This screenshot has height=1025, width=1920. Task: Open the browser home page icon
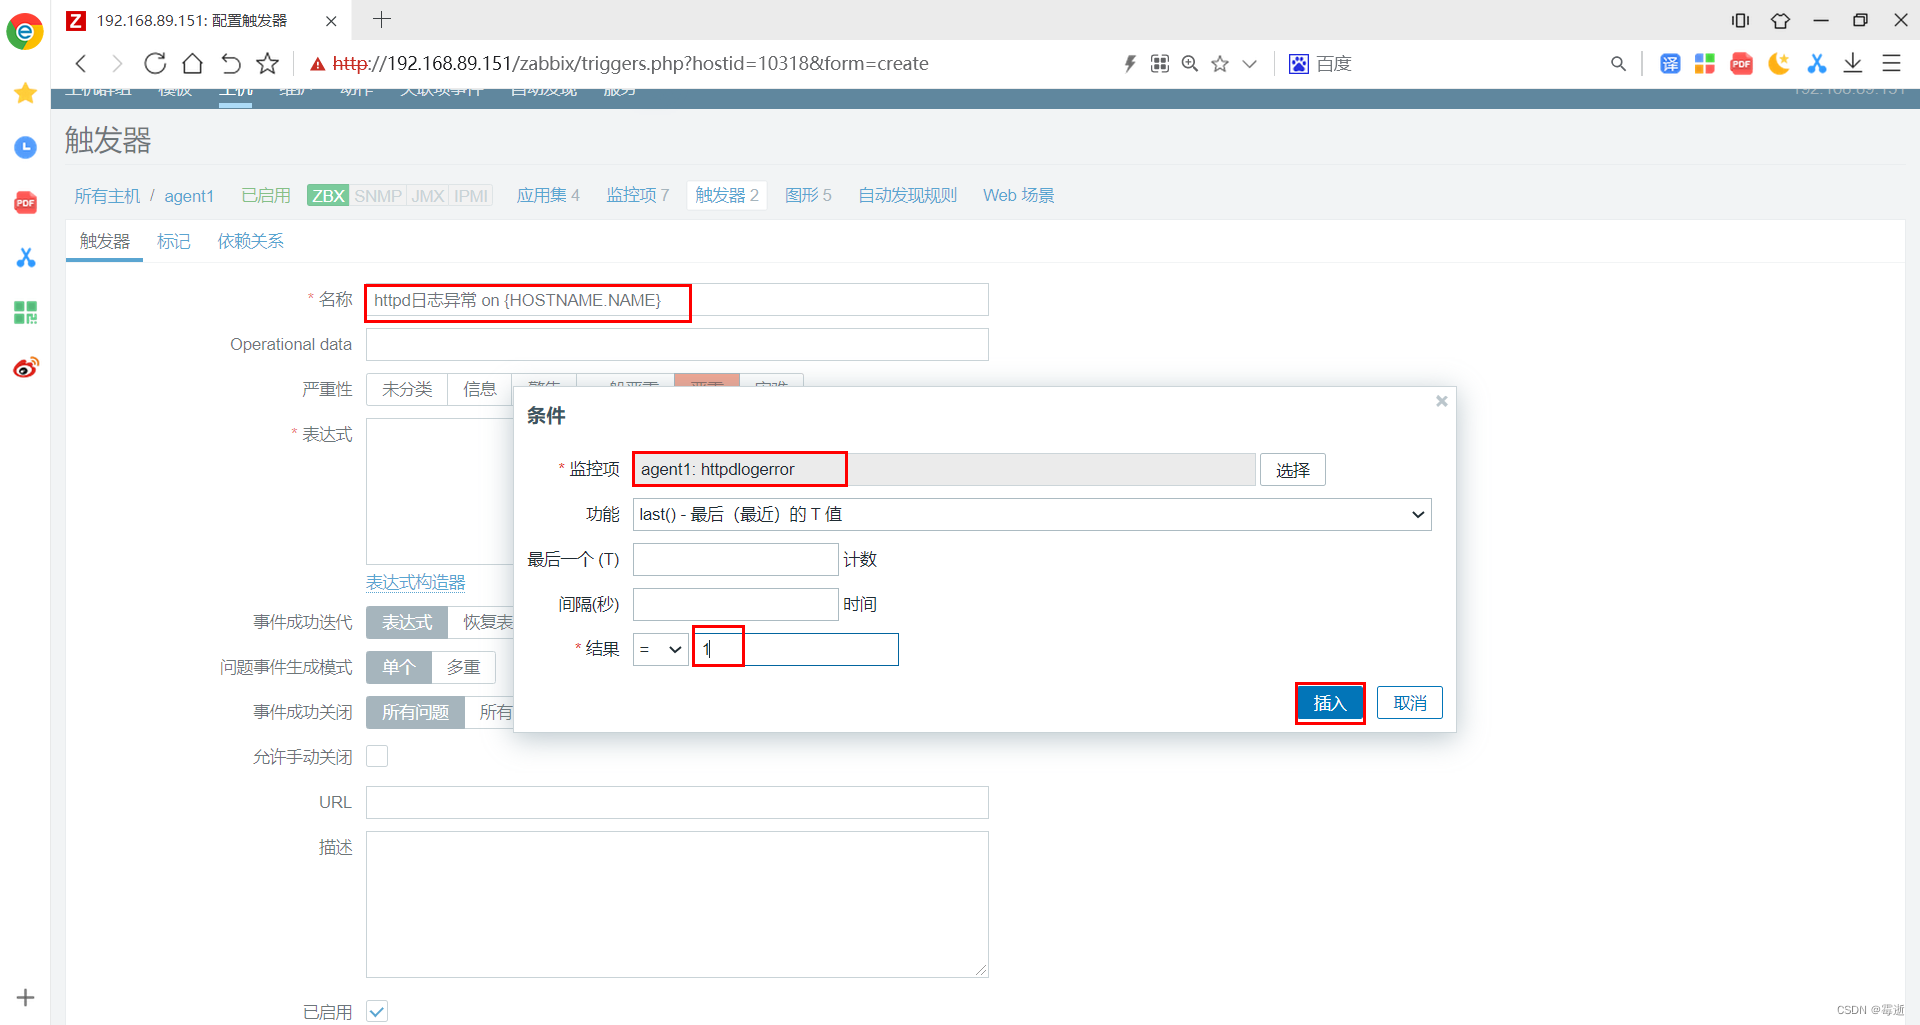click(x=192, y=64)
